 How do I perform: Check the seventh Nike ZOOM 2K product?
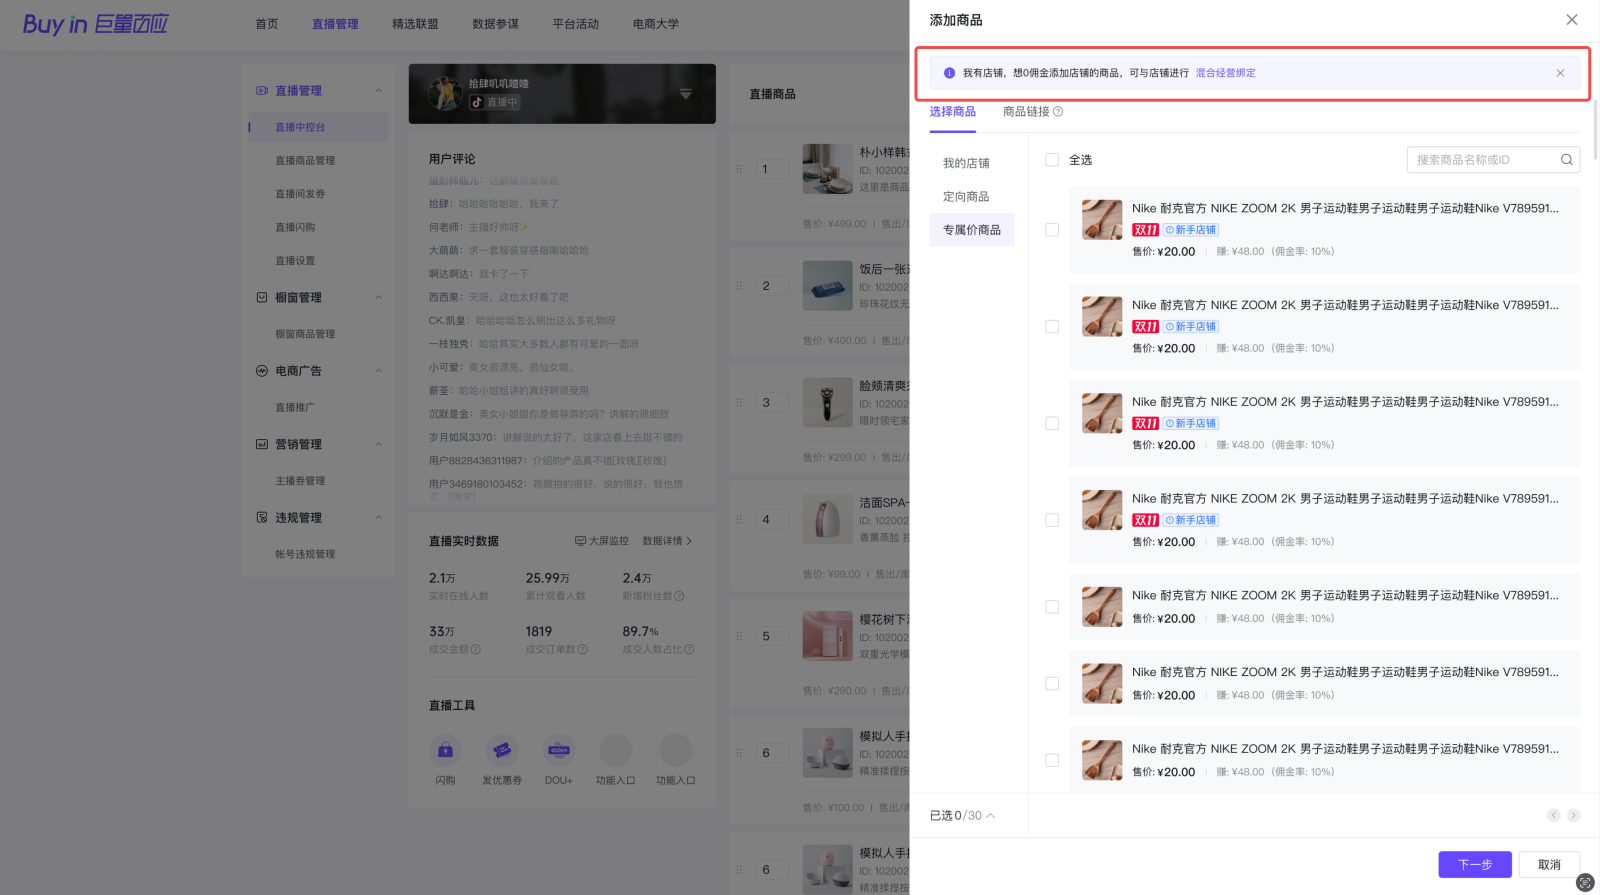(1052, 761)
